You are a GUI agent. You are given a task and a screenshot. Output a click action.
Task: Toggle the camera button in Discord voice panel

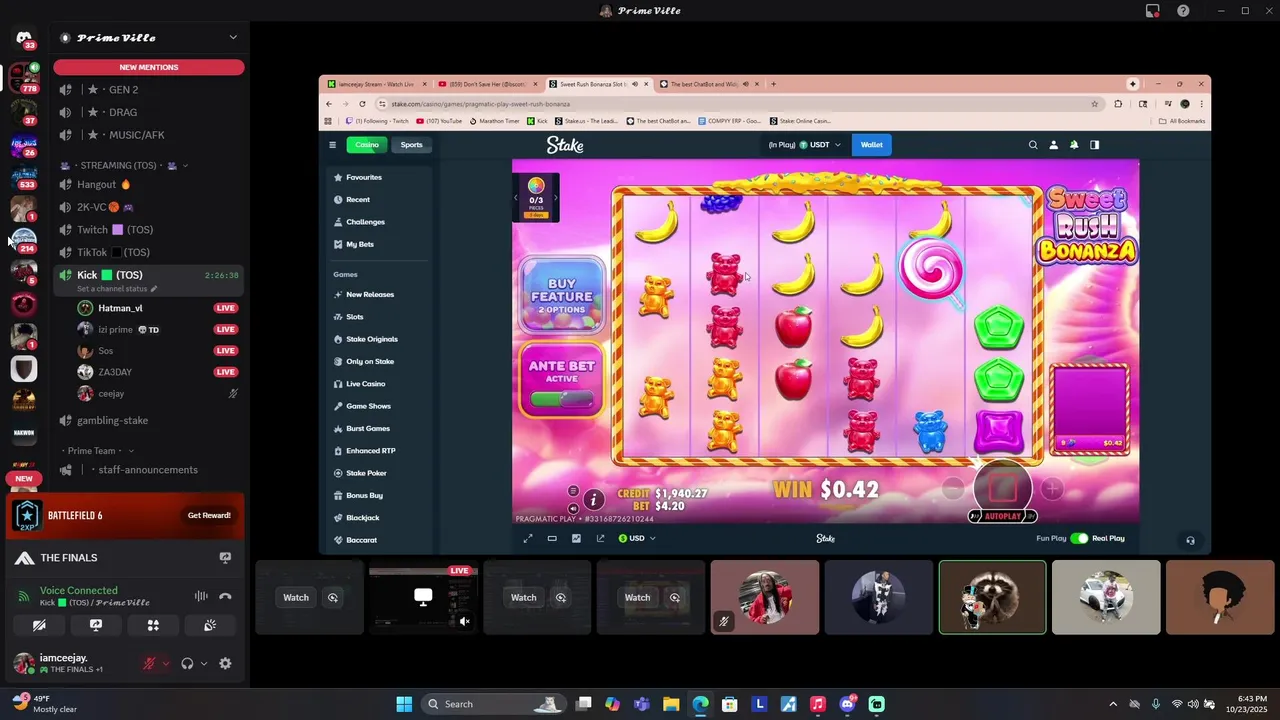[39, 625]
